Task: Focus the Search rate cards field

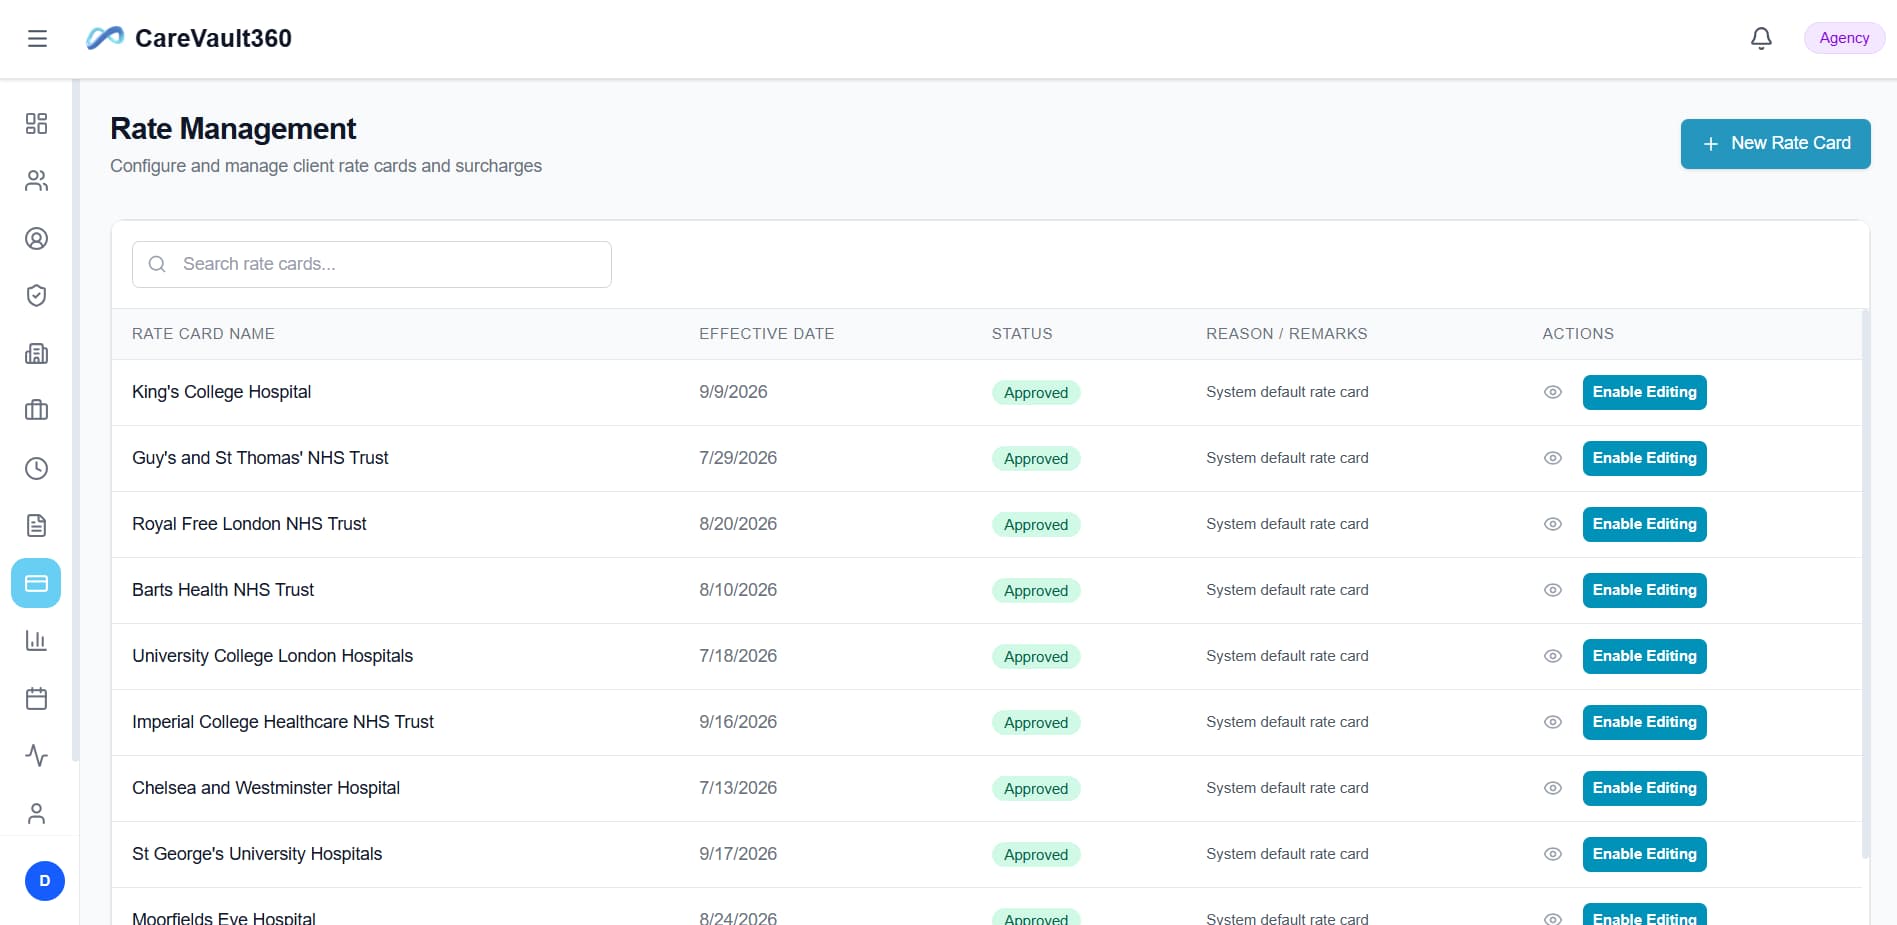Action: tap(372, 264)
